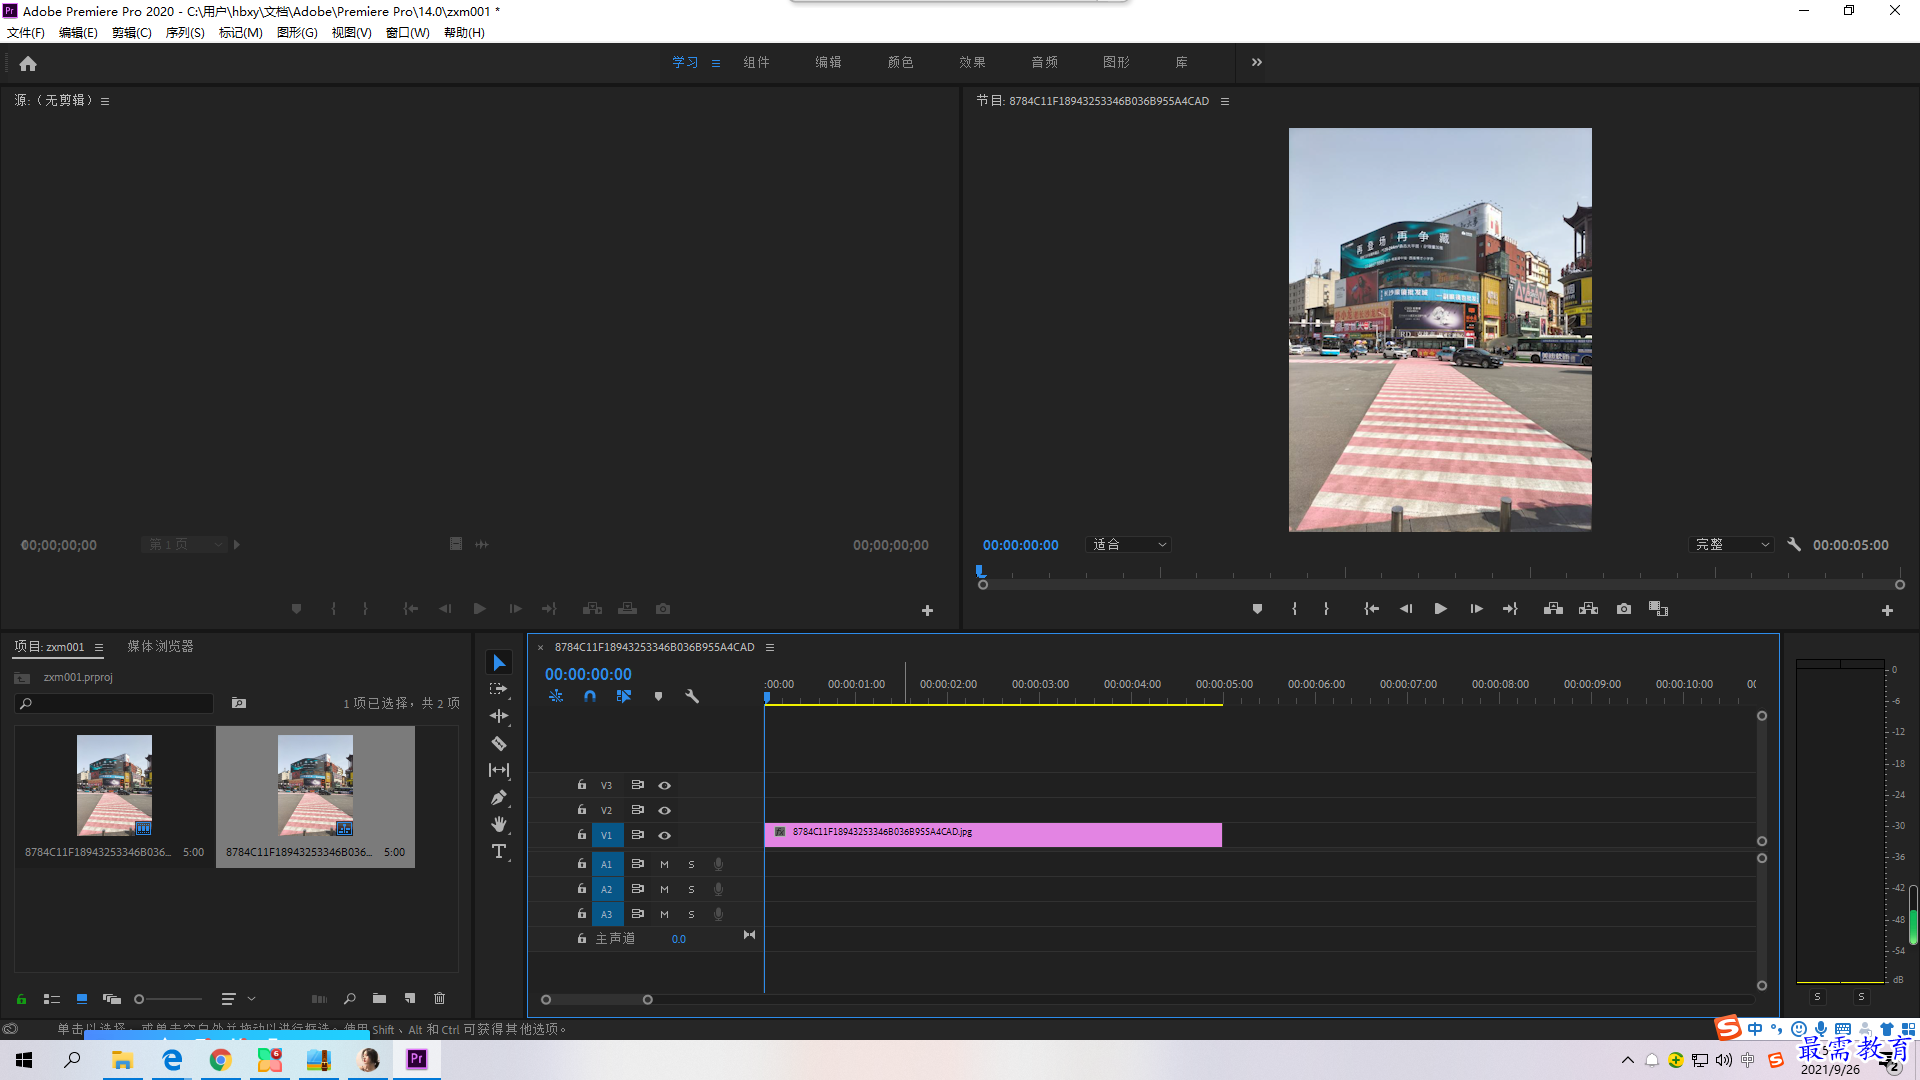Click Lift button in program monitor
Viewport: 1920px width, 1080px height.
[x=1553, y=609]
